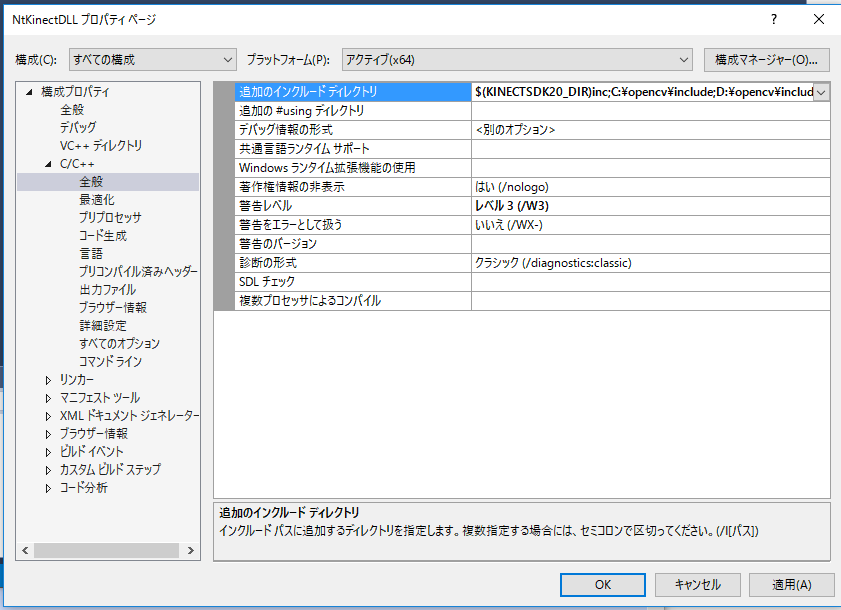This screenshot has width=841, height=610.
Task: Collapse the C/C++ tree node
Action: click(x=48, y=164)
